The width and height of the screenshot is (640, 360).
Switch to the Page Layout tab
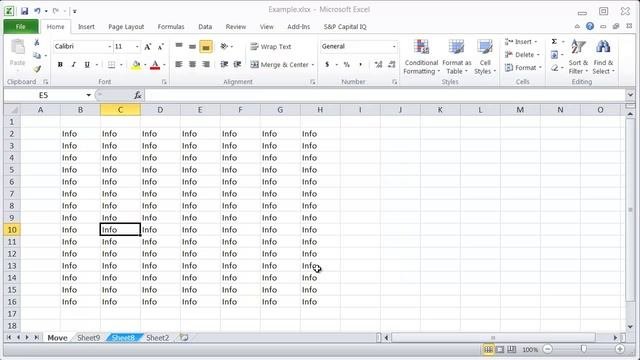126,27
